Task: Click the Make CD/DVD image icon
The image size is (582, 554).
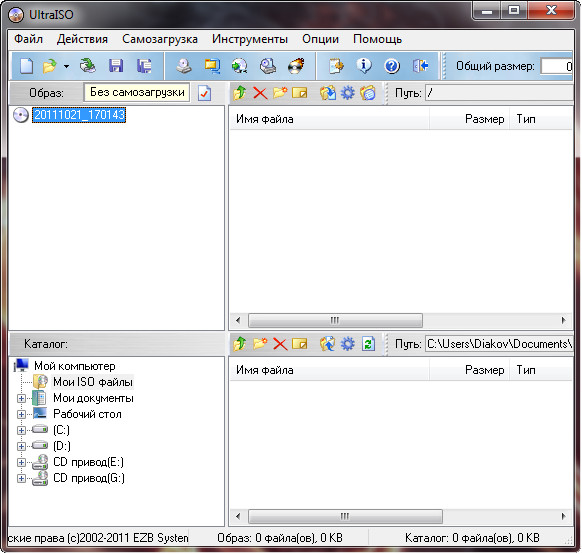Action: click(x=184, y=66)
